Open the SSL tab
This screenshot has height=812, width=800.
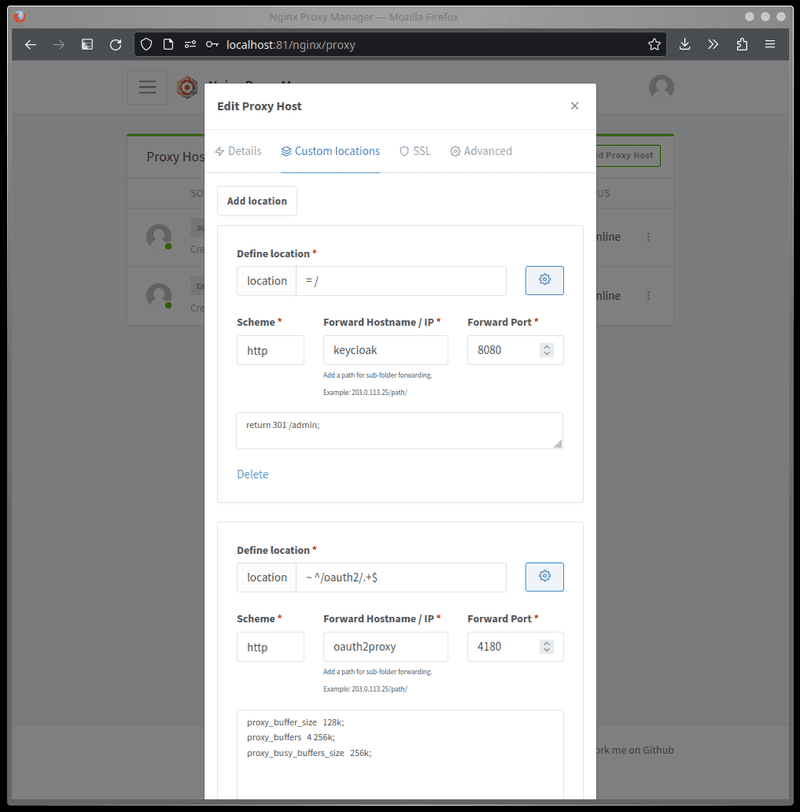pos(415,151)
